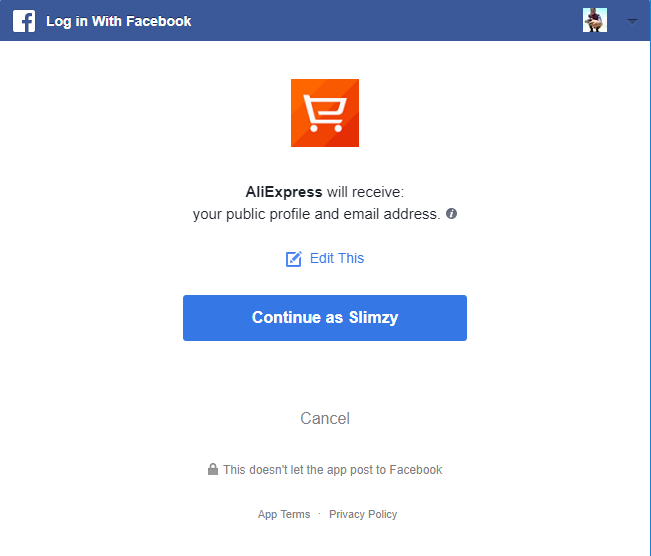Click the public profile and email address text
Screen dimensions: 651x556
[x=316, y=214]
